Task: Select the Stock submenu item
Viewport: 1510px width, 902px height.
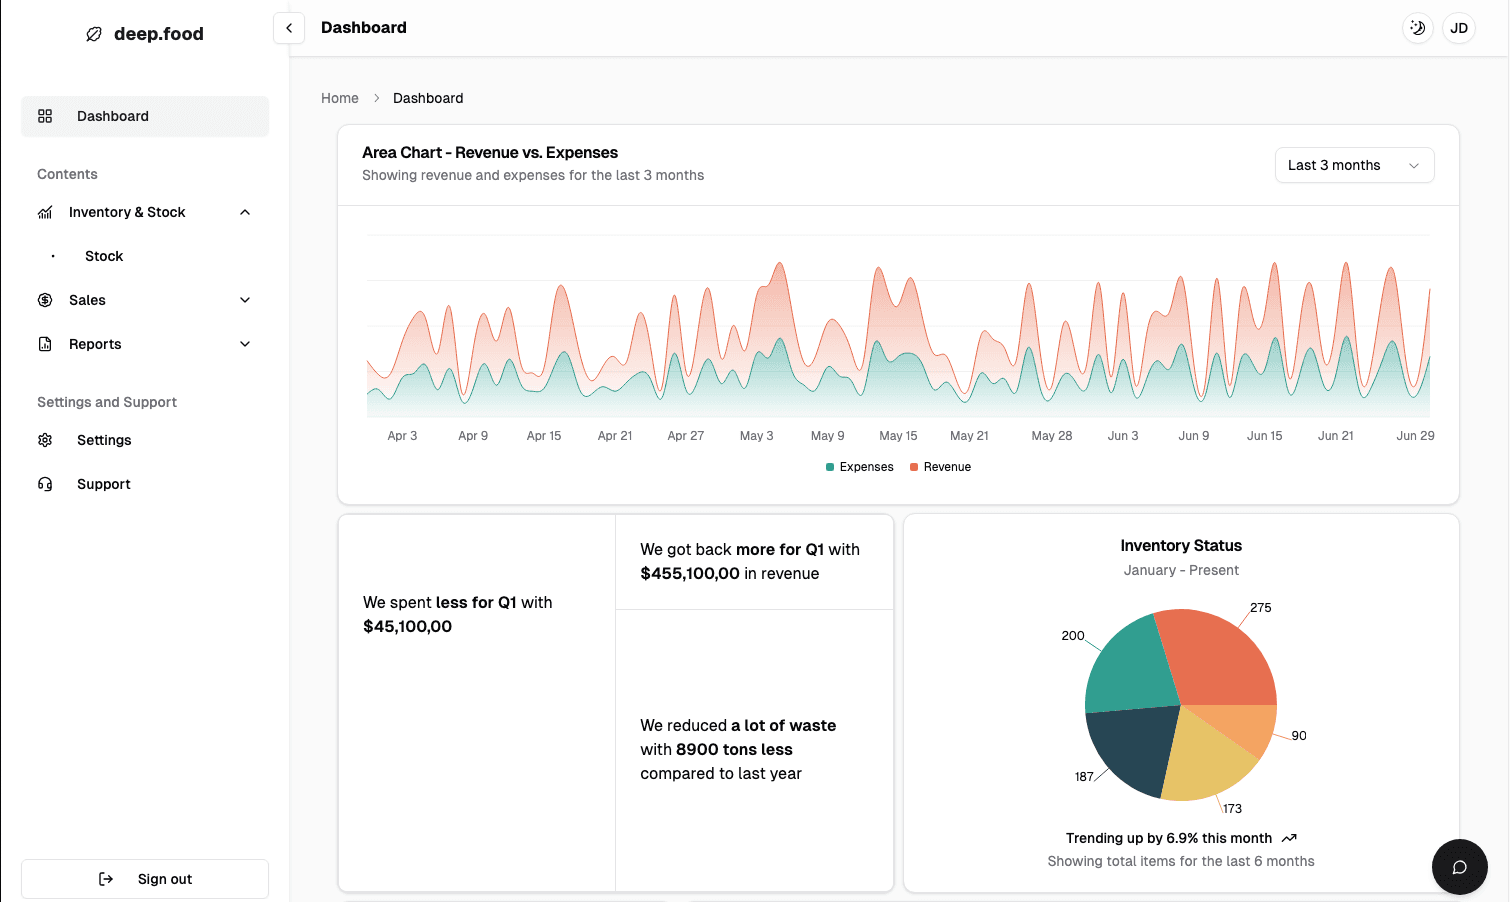Action: (x=104, y=256)
